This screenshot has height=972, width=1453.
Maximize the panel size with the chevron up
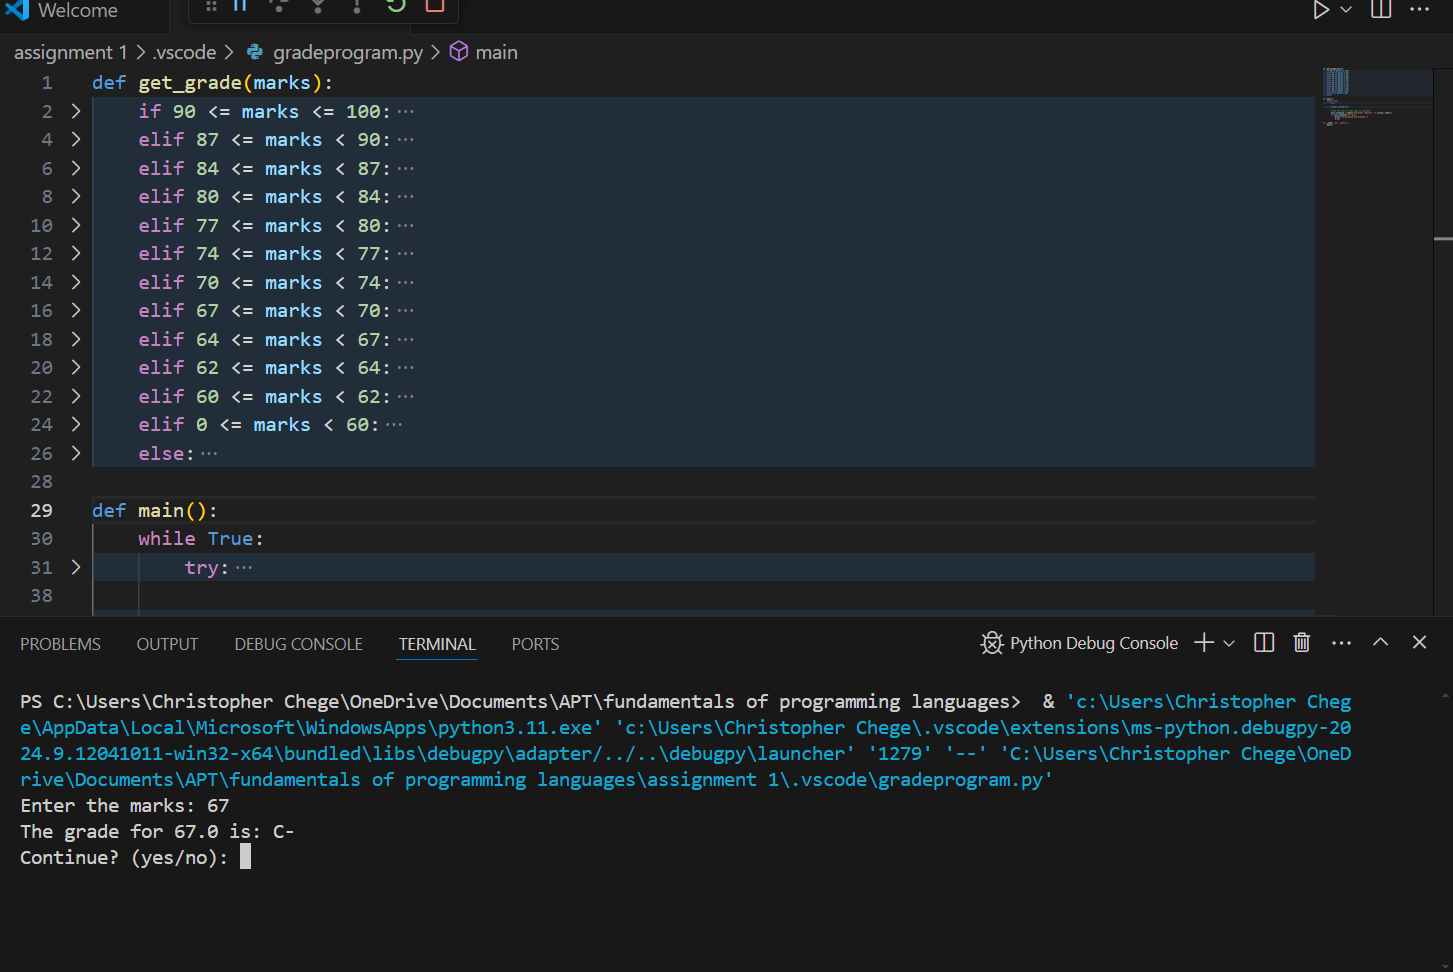coord(1380,643)
